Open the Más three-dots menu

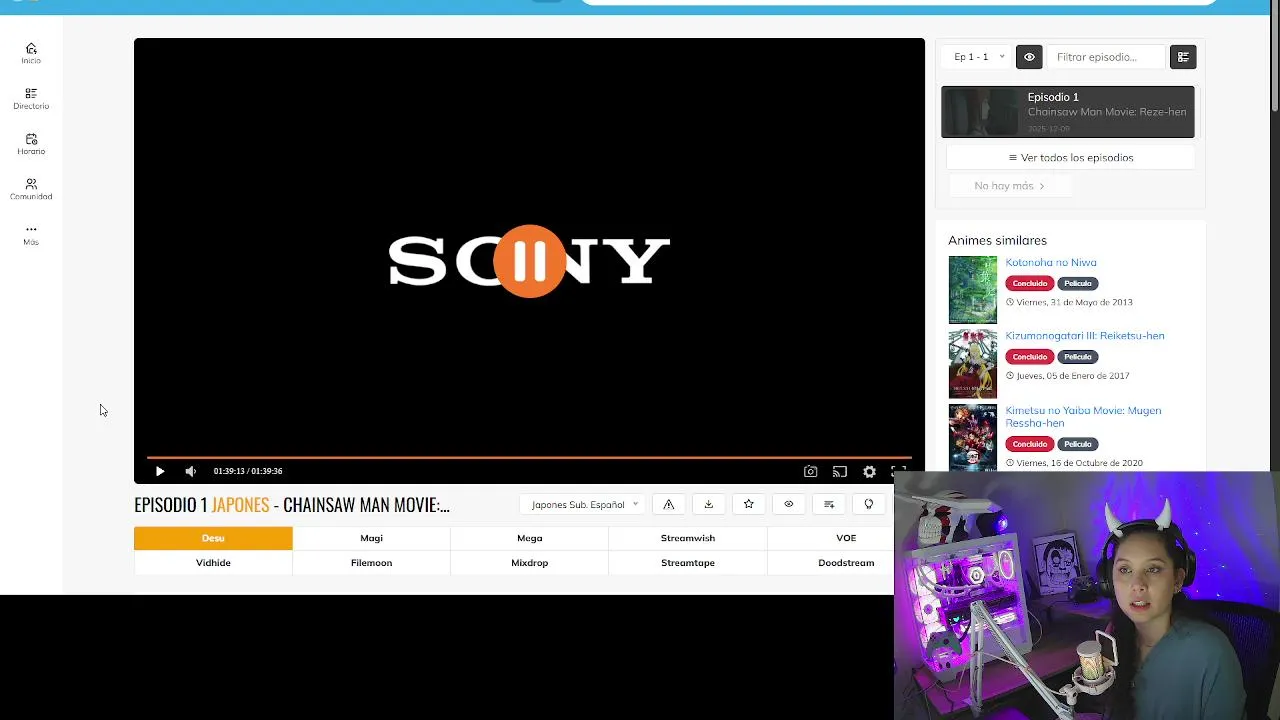coord(31,234)
